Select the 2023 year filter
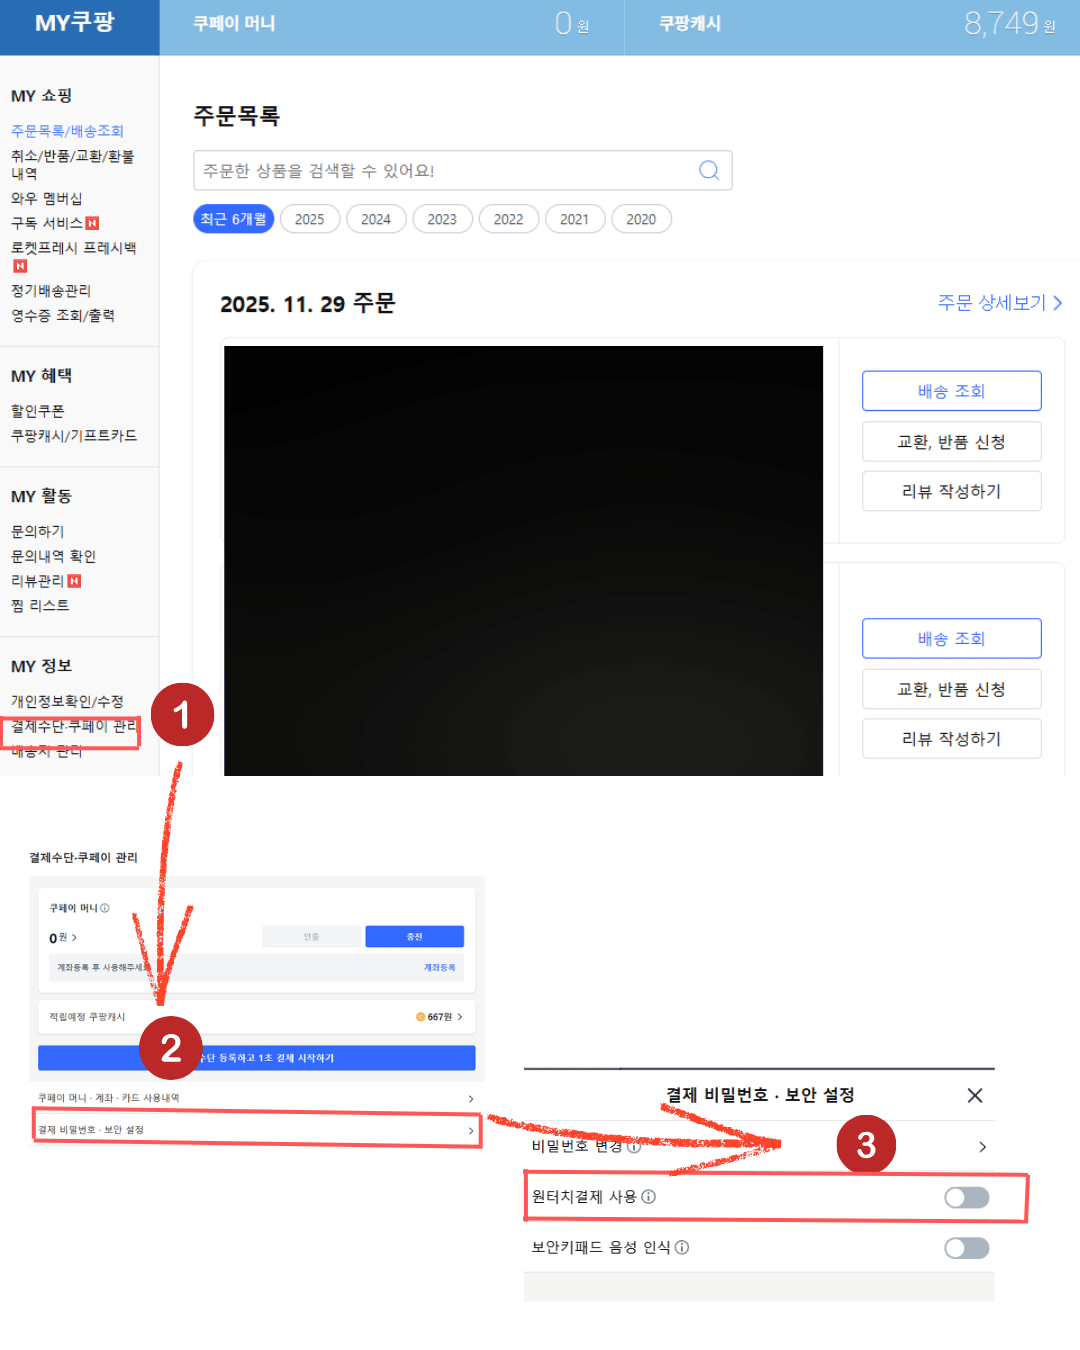Screen dimensions: 1080x1350 click(x=442, y=219)
